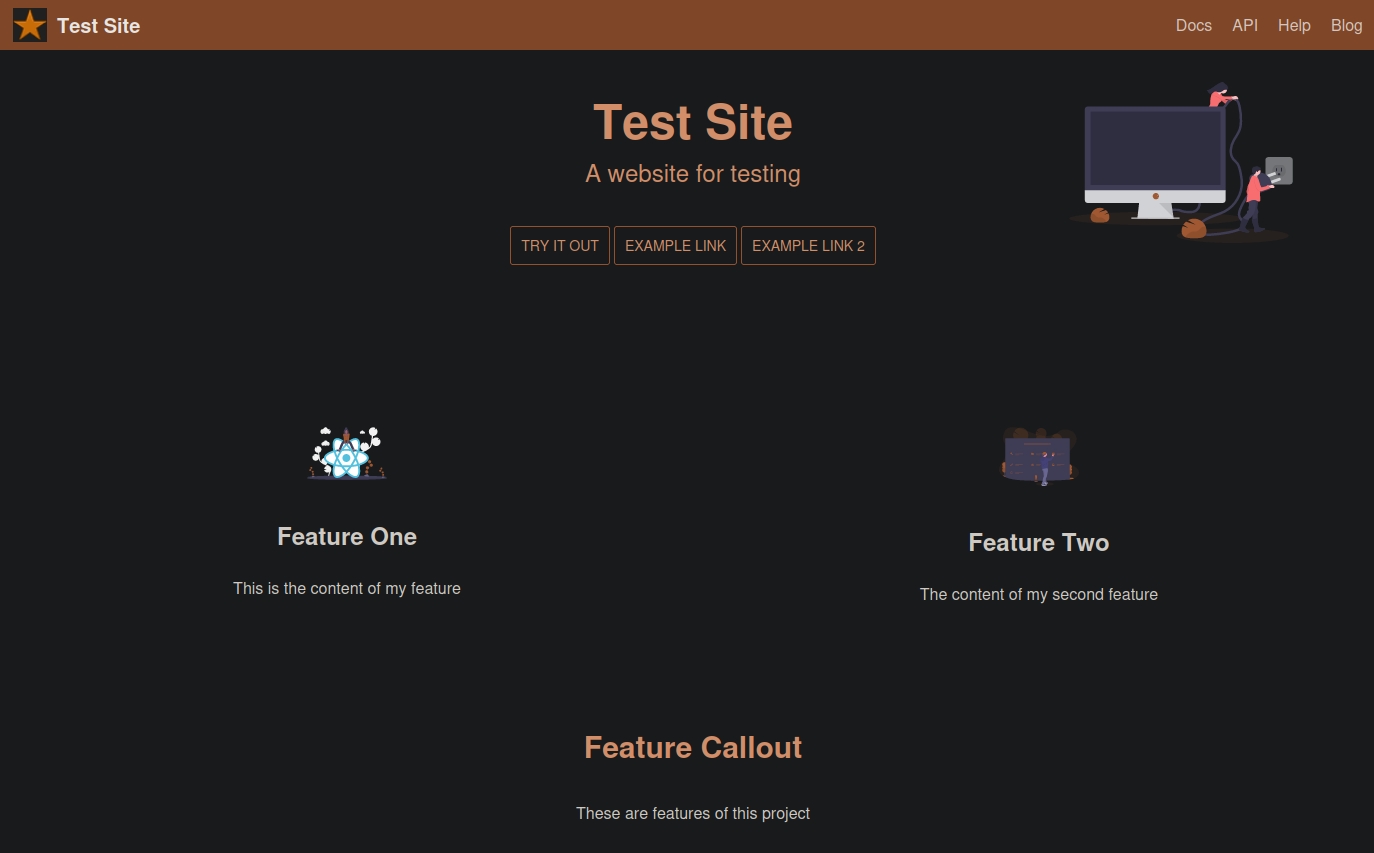Click the 'A website for testing' tagline
The width and height of the screenshot is (1374, 853).
tap(692, 174)
